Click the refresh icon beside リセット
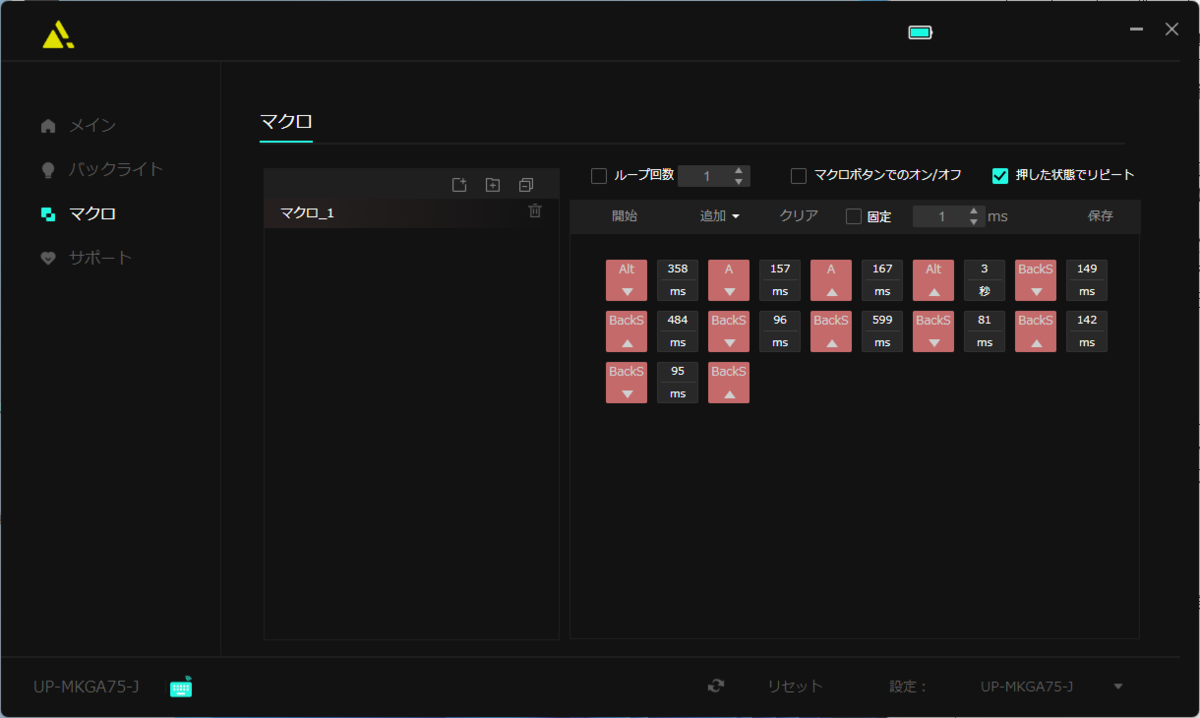The width and height of the screenshot is (1200, 718). tap(715, 686)
